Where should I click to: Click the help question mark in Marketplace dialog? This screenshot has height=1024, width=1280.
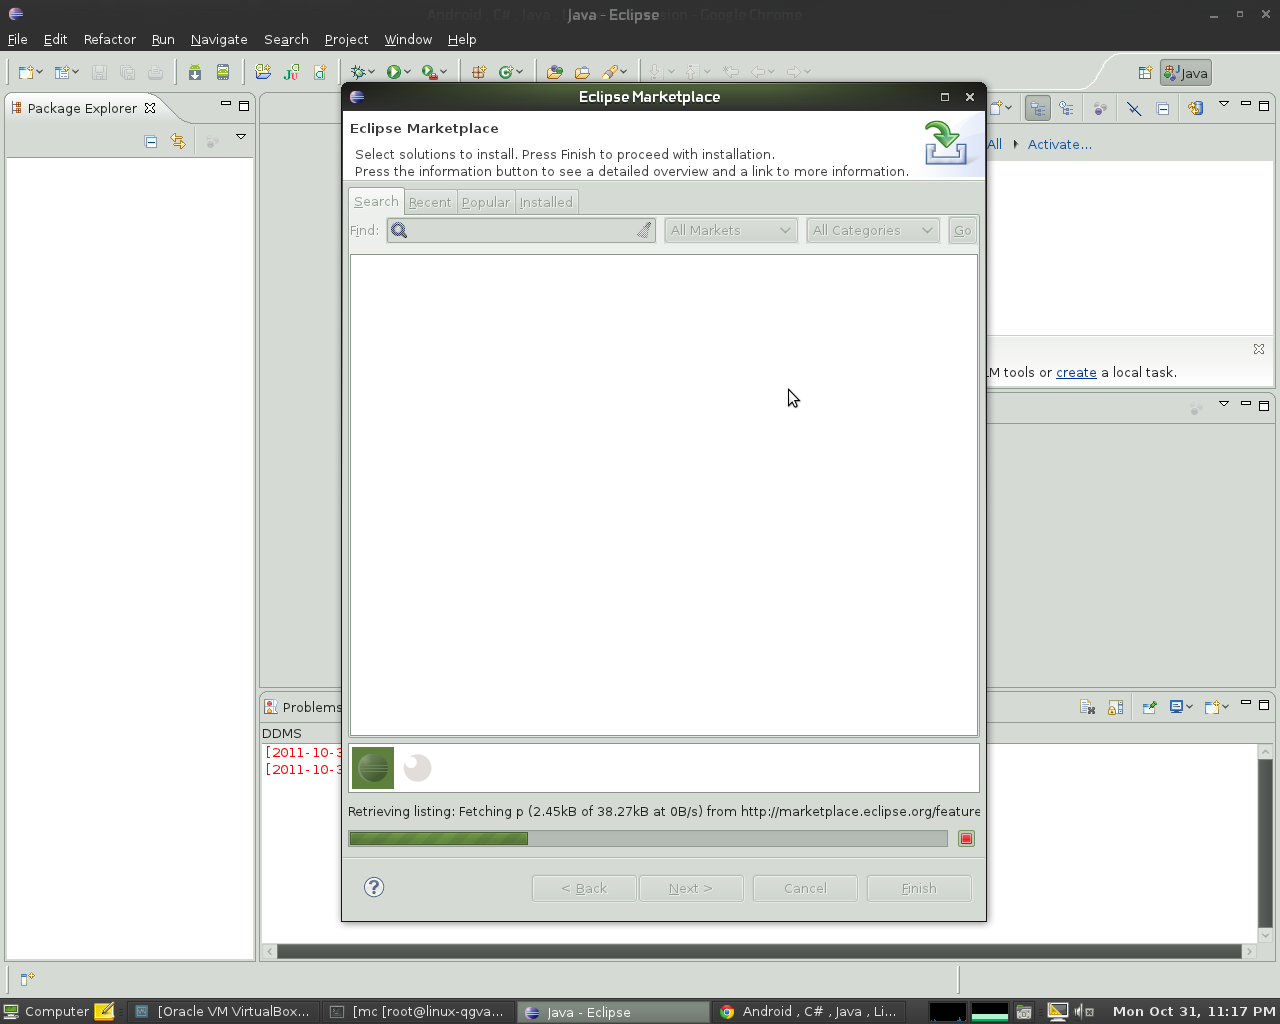[x=374, y=887]
